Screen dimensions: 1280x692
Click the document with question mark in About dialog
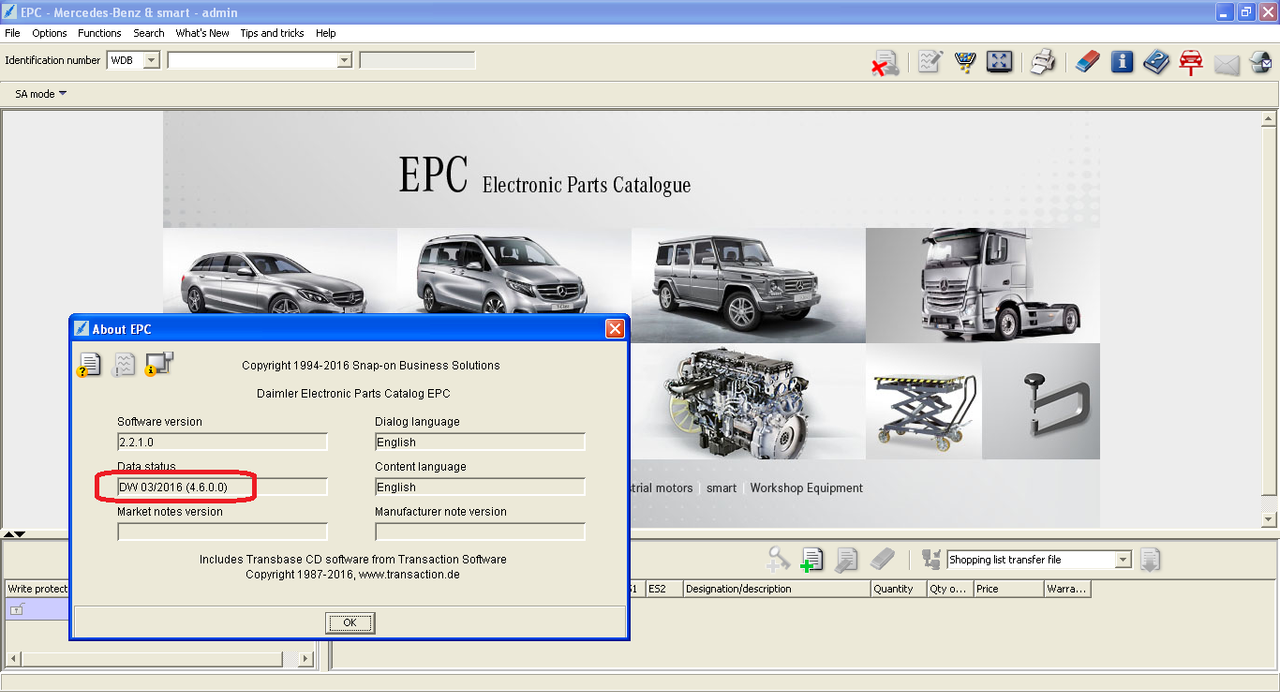89,365
